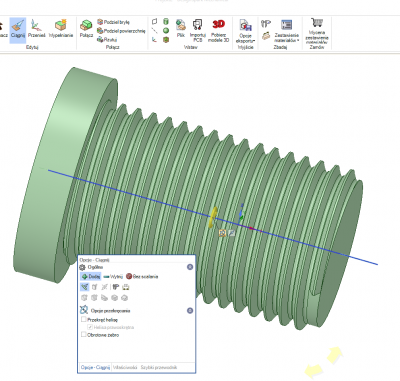Open the Zestawienie materiałów dropdown
Image resolution: width=400 pixels, height=381 pixels.
286,31
